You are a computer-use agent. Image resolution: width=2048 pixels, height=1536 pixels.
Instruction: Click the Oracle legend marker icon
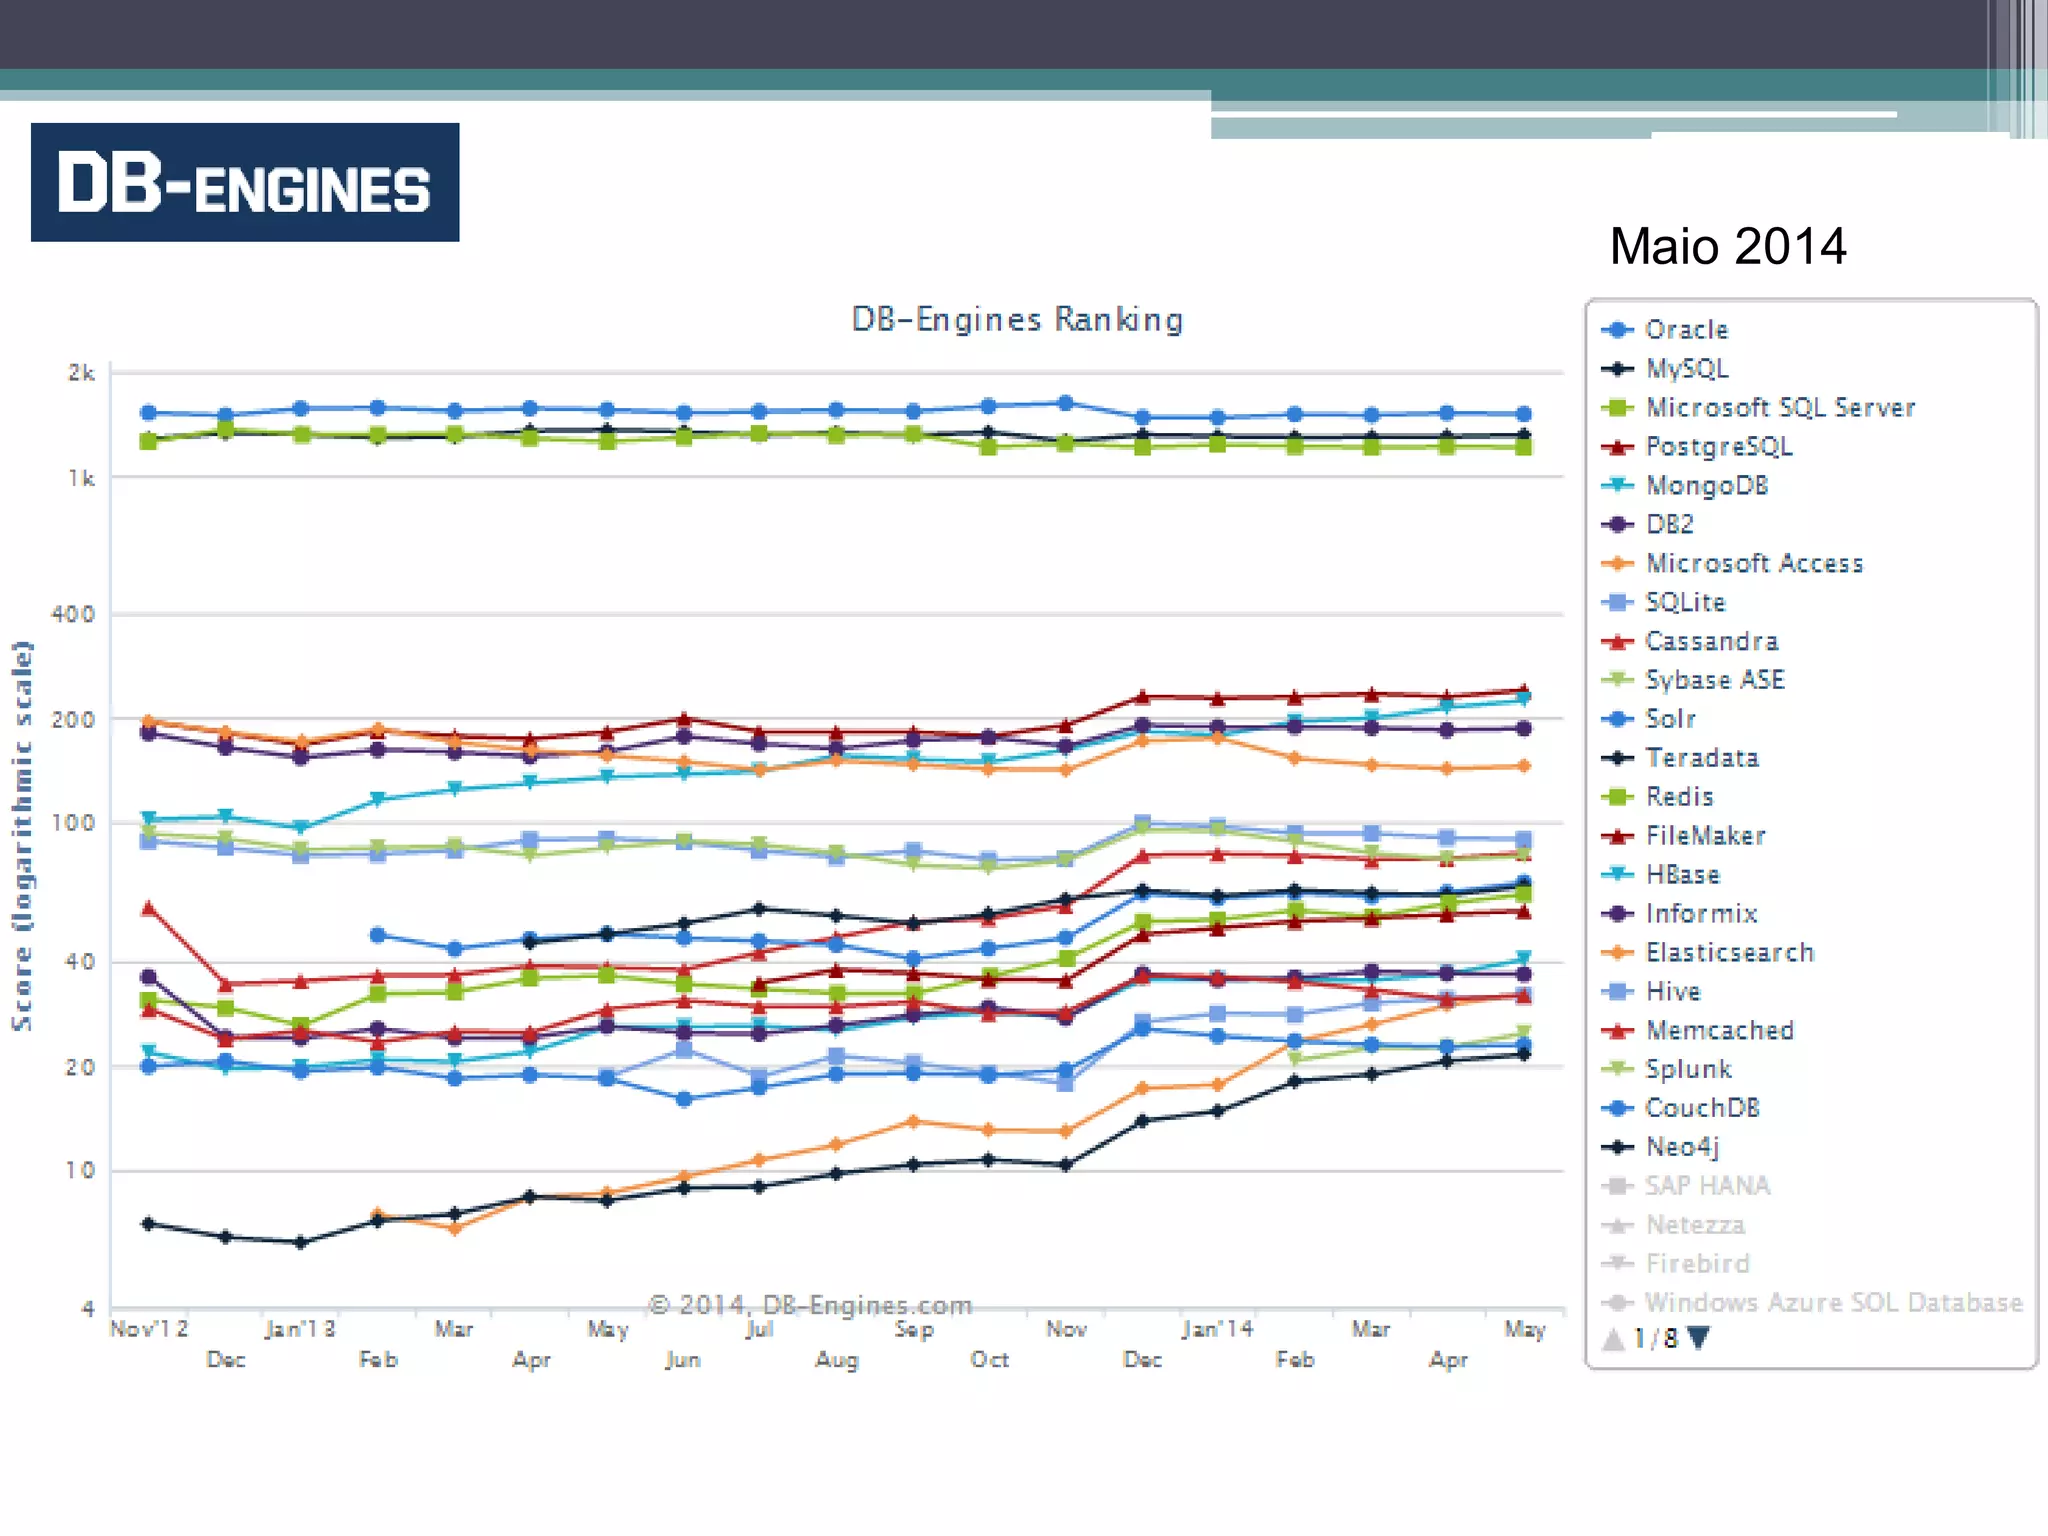coord(1617,330)
